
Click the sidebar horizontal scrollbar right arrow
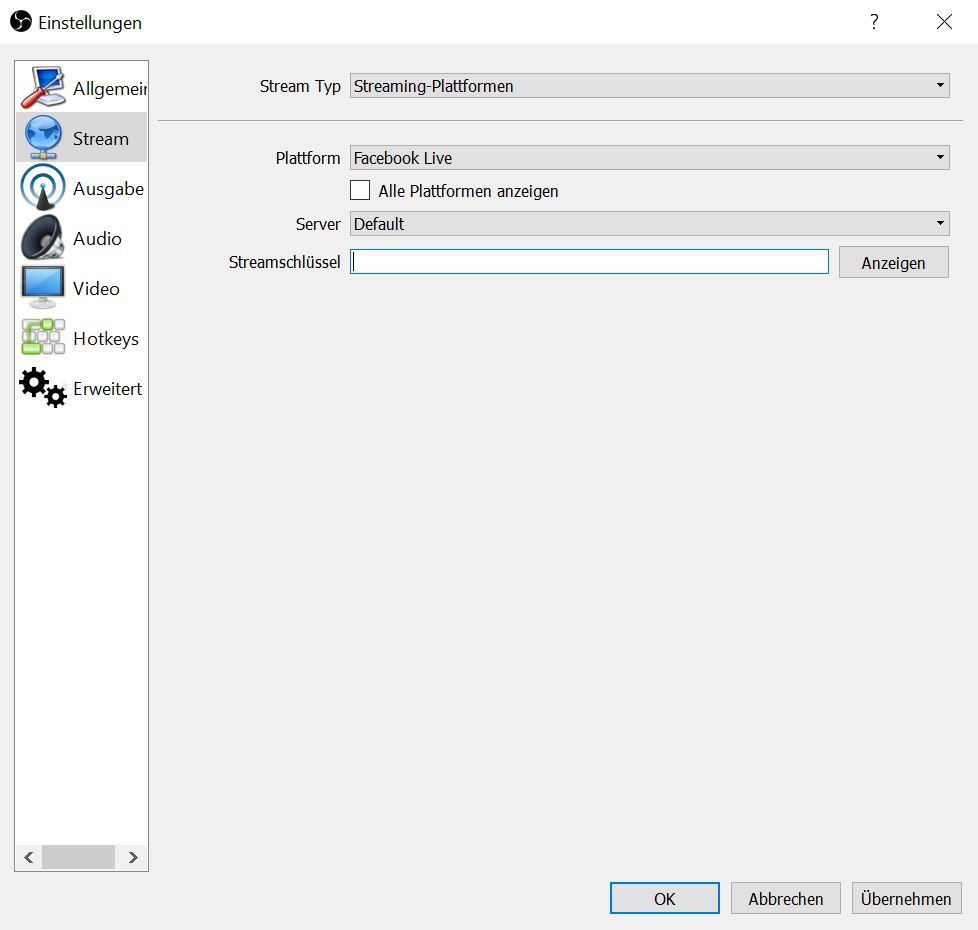pyautogui.click(x=133, y=857)
